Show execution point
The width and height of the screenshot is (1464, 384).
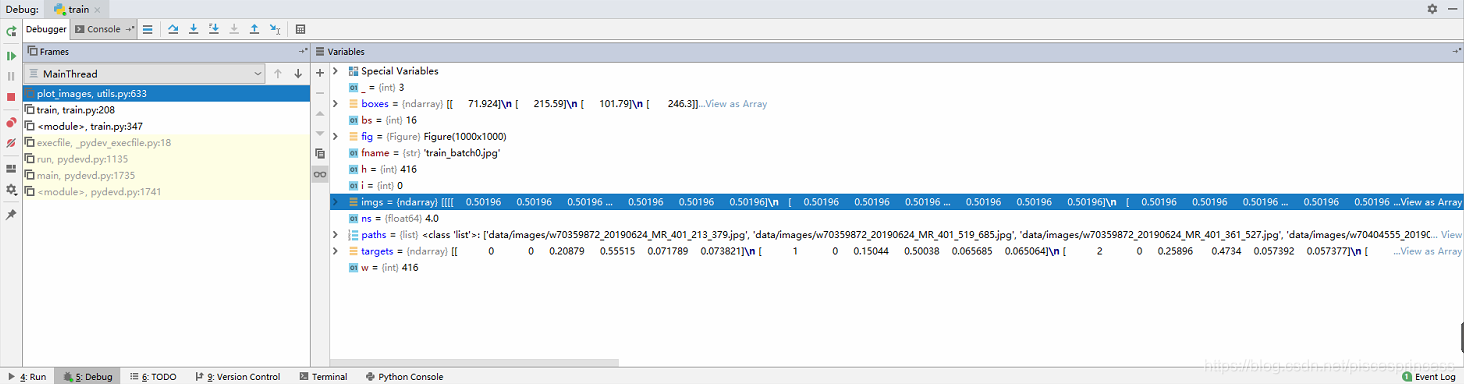tap(148, 29)
